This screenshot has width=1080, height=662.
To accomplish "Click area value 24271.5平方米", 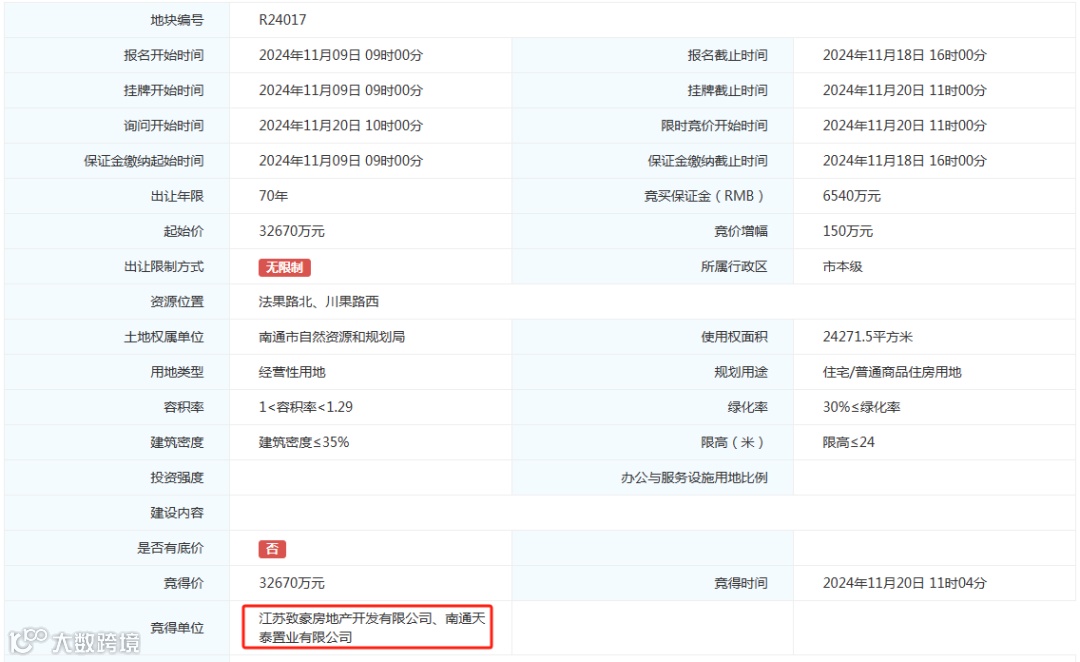I will (x=867, y=337).
